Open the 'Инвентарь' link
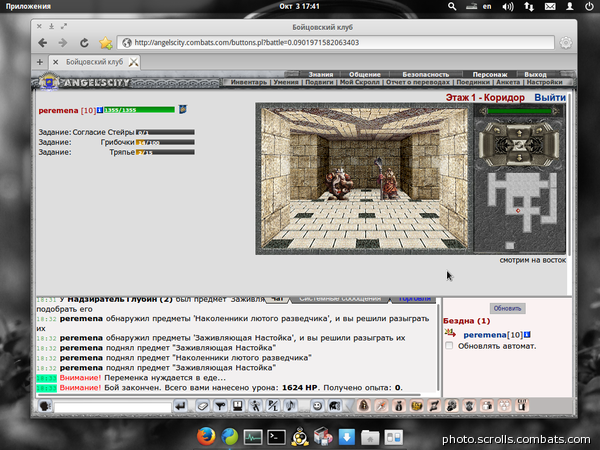The image size is (600, 450). pos(249,82)
